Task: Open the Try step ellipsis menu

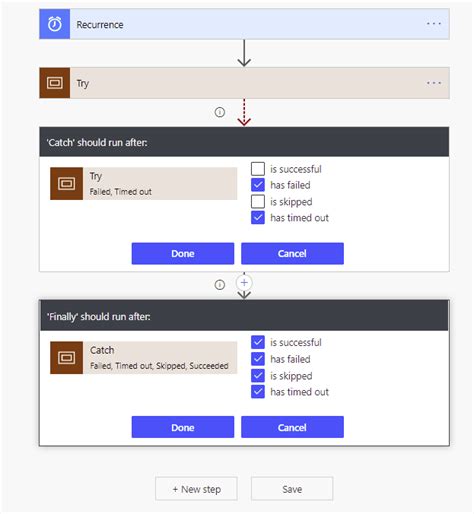Action: coord(434,83)
